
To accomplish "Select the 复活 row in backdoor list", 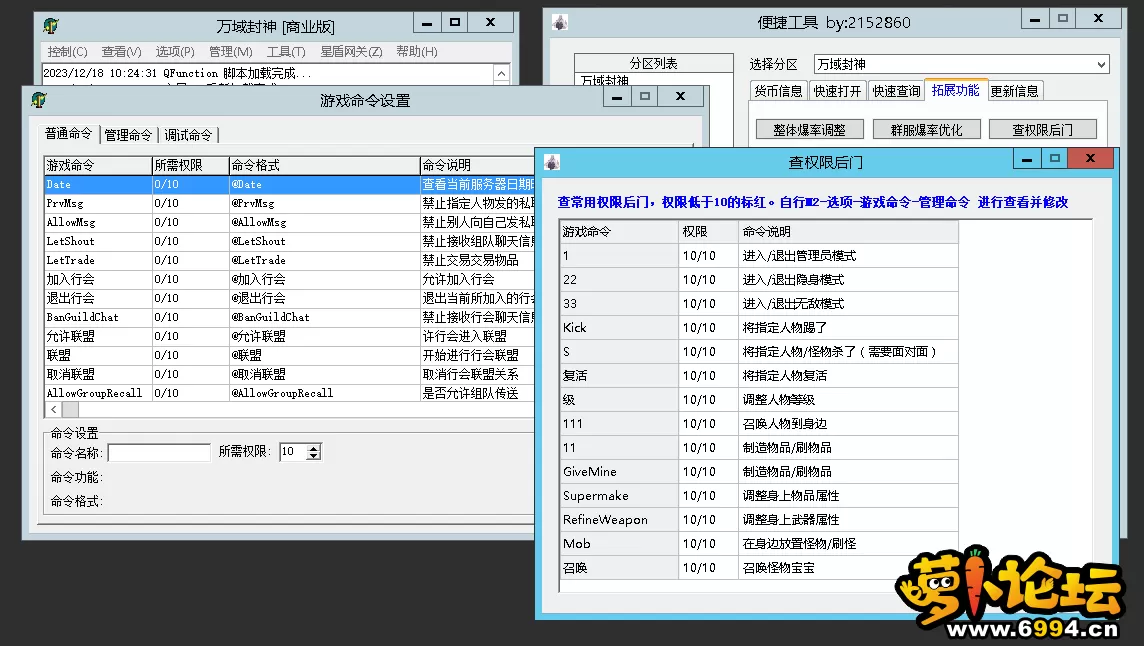I will pyautogui.click(x=759, y=376).
